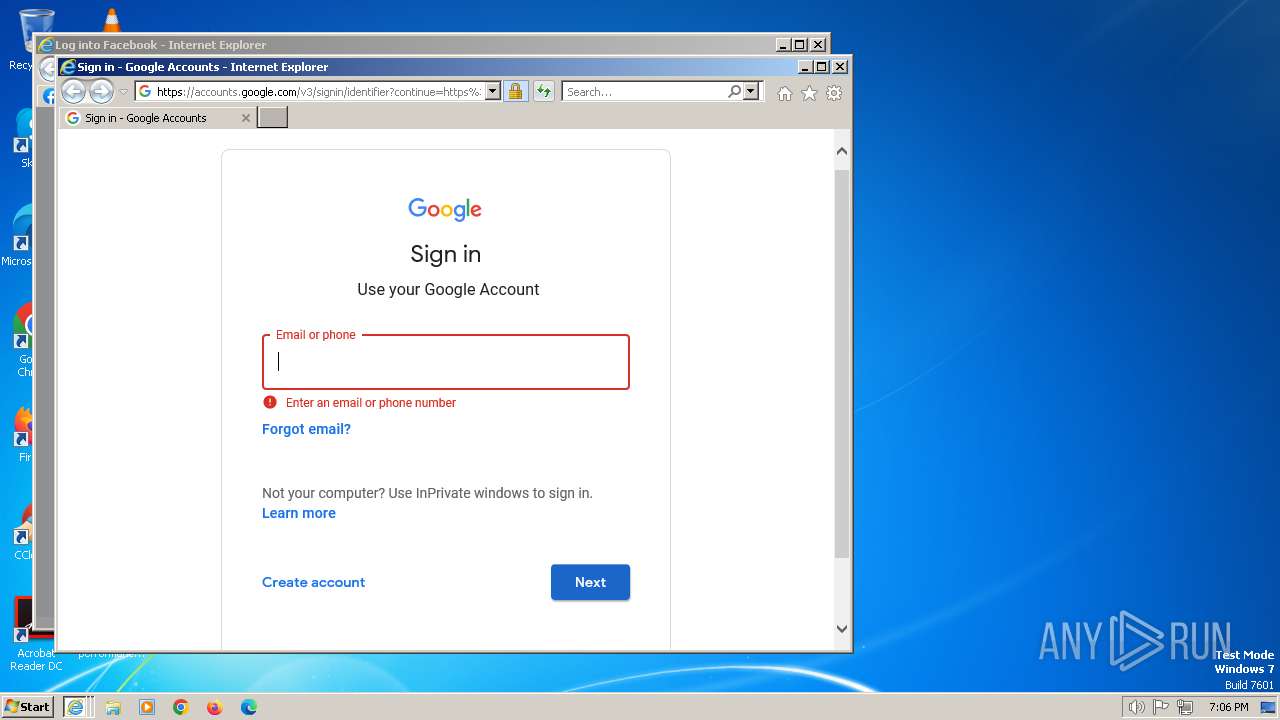Viewport: 1280px width, 720px height.
Task: Click the Google logo
Action: click(x=445, y=209)
